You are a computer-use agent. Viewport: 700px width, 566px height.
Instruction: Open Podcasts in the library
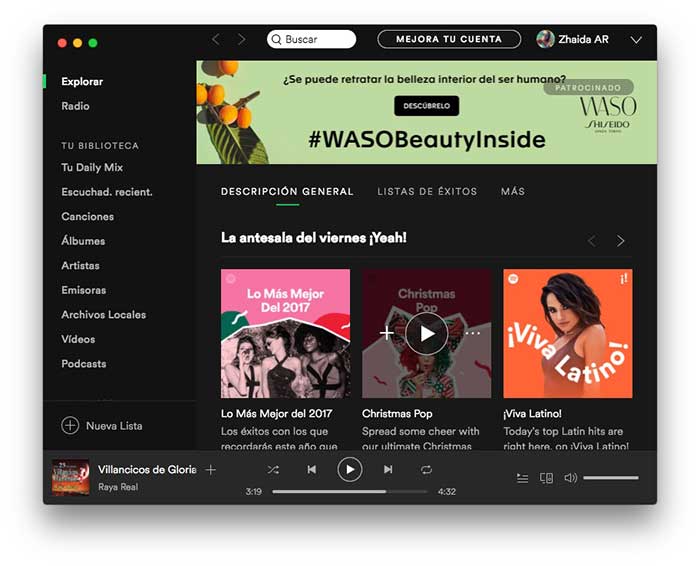pos(83,364)
